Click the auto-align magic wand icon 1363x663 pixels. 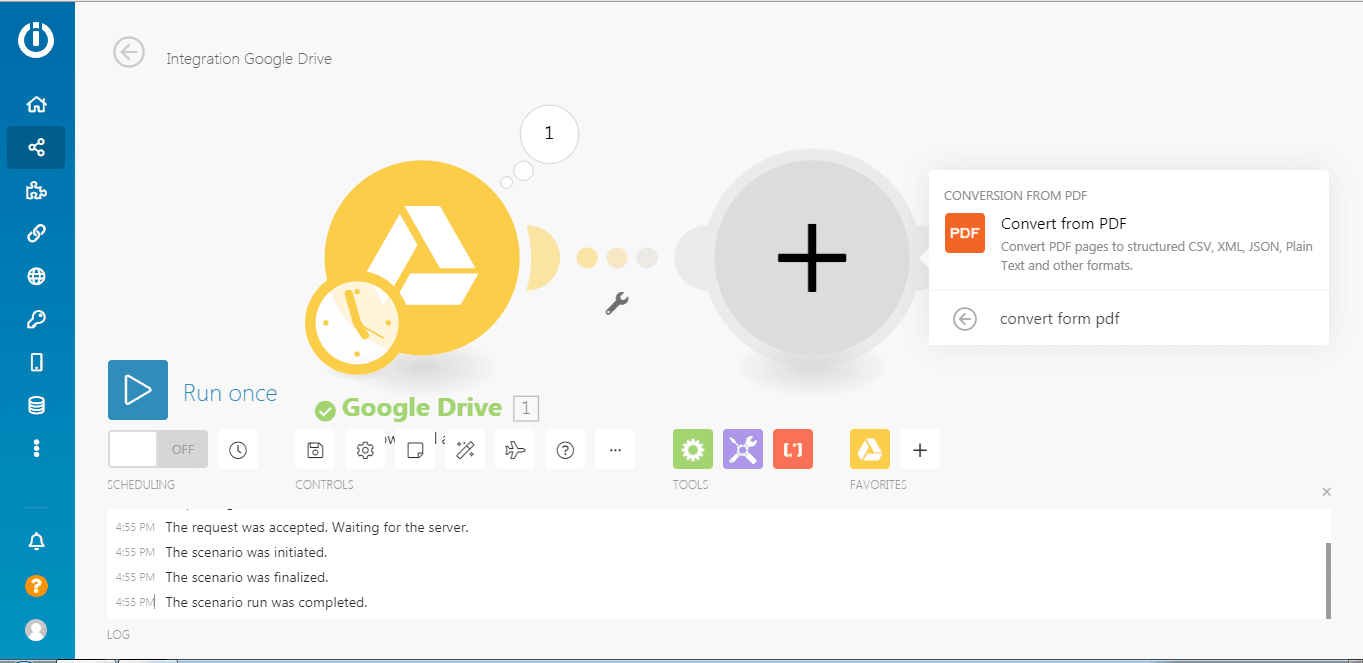(x=465, y=450)
